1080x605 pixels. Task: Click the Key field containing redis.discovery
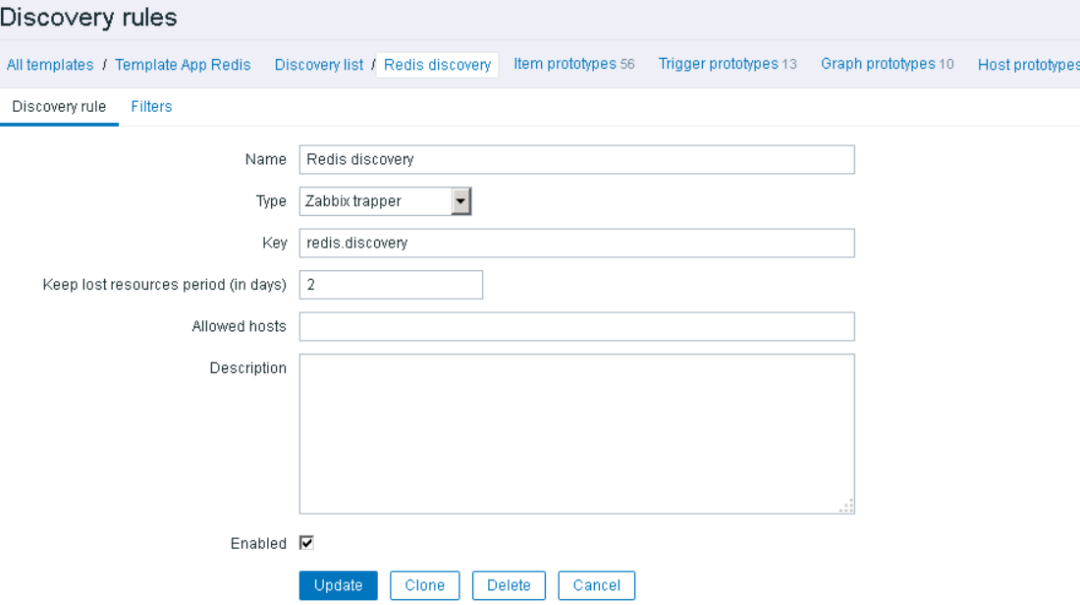pos(577,243)
